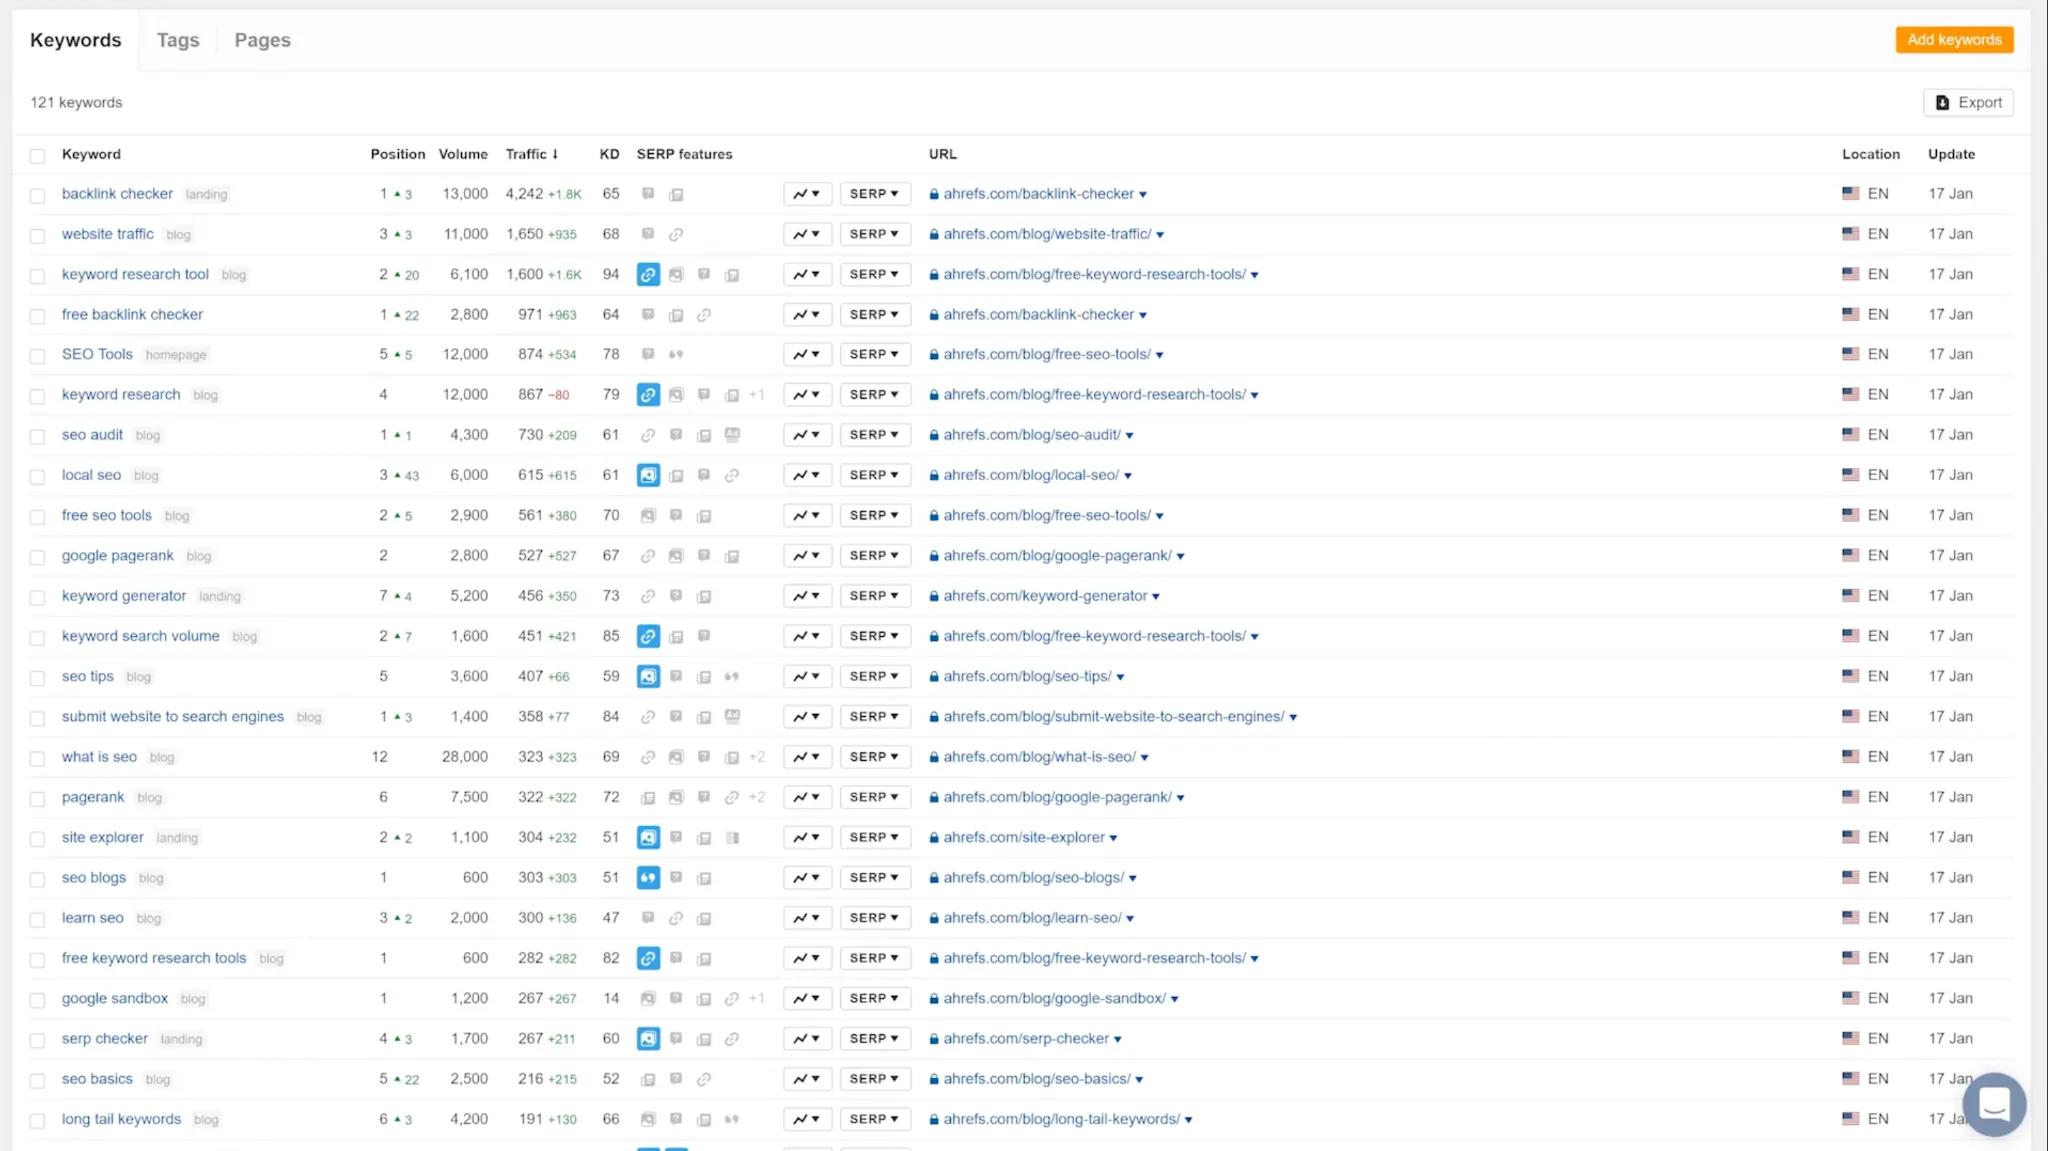Image resolution: width=2048 pixels, height=1151 pixels.
Task: Click the submit website to search engines keyword
Action: click(173, 716)
